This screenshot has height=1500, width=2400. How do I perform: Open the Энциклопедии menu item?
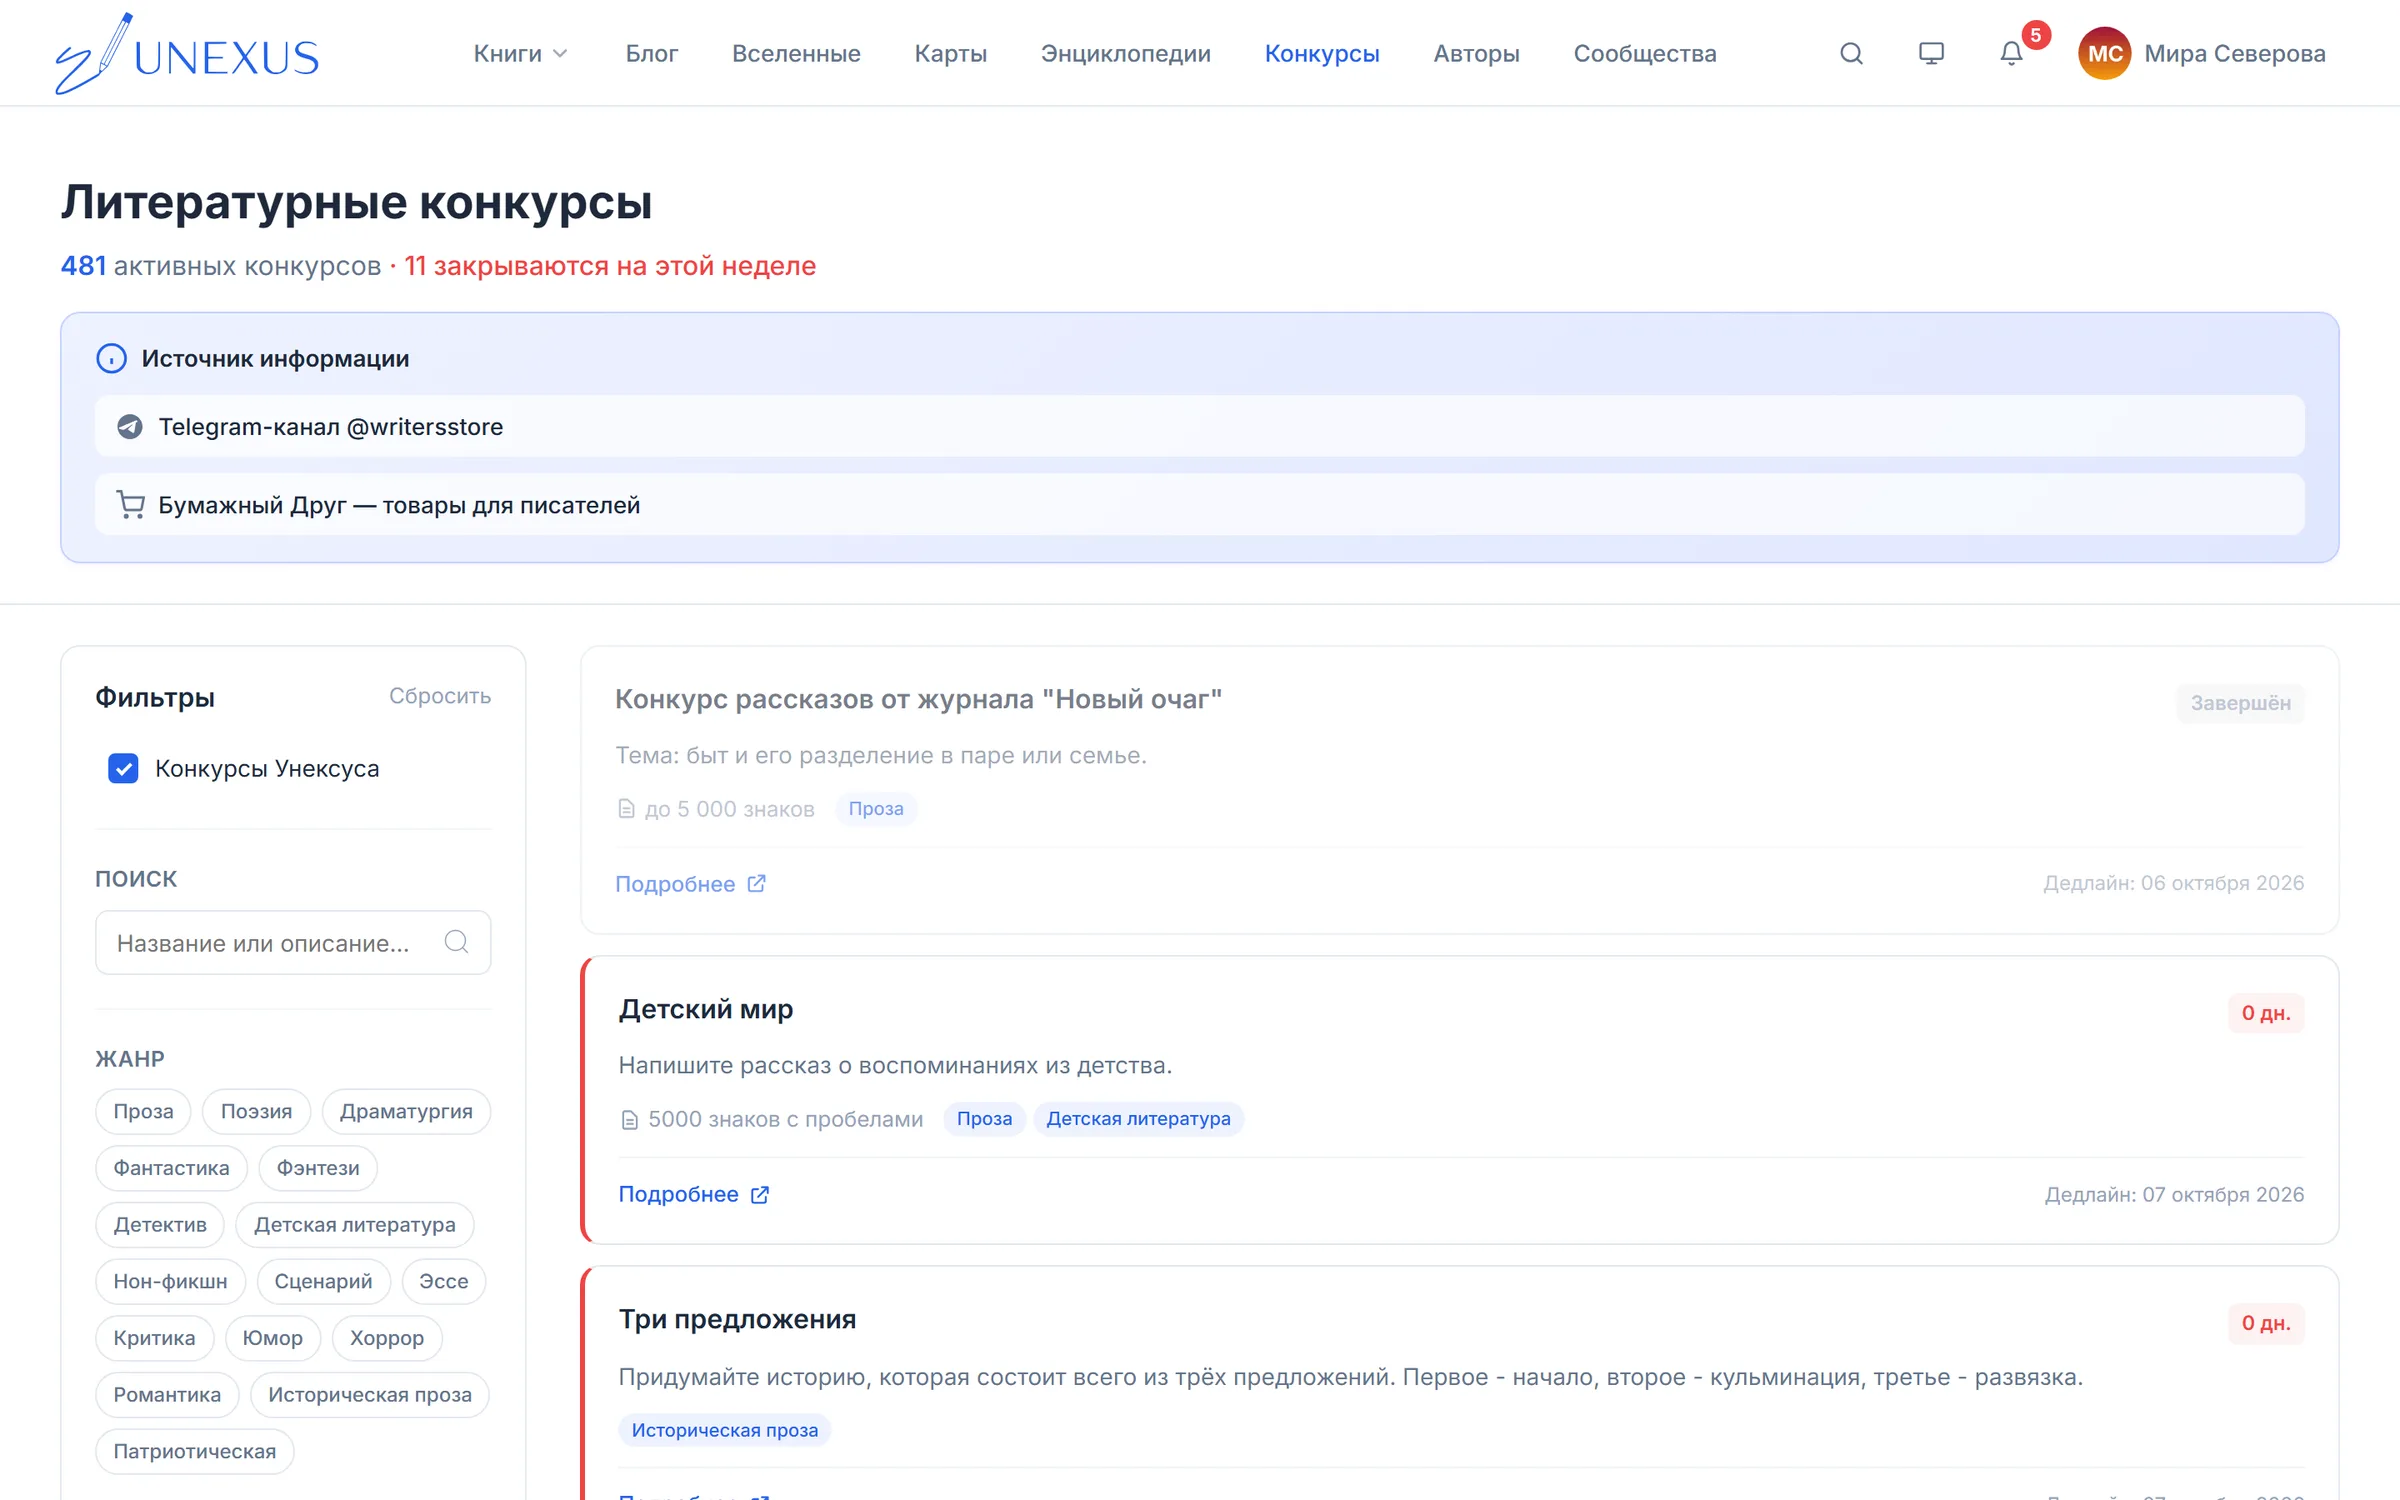point(1126,53)
